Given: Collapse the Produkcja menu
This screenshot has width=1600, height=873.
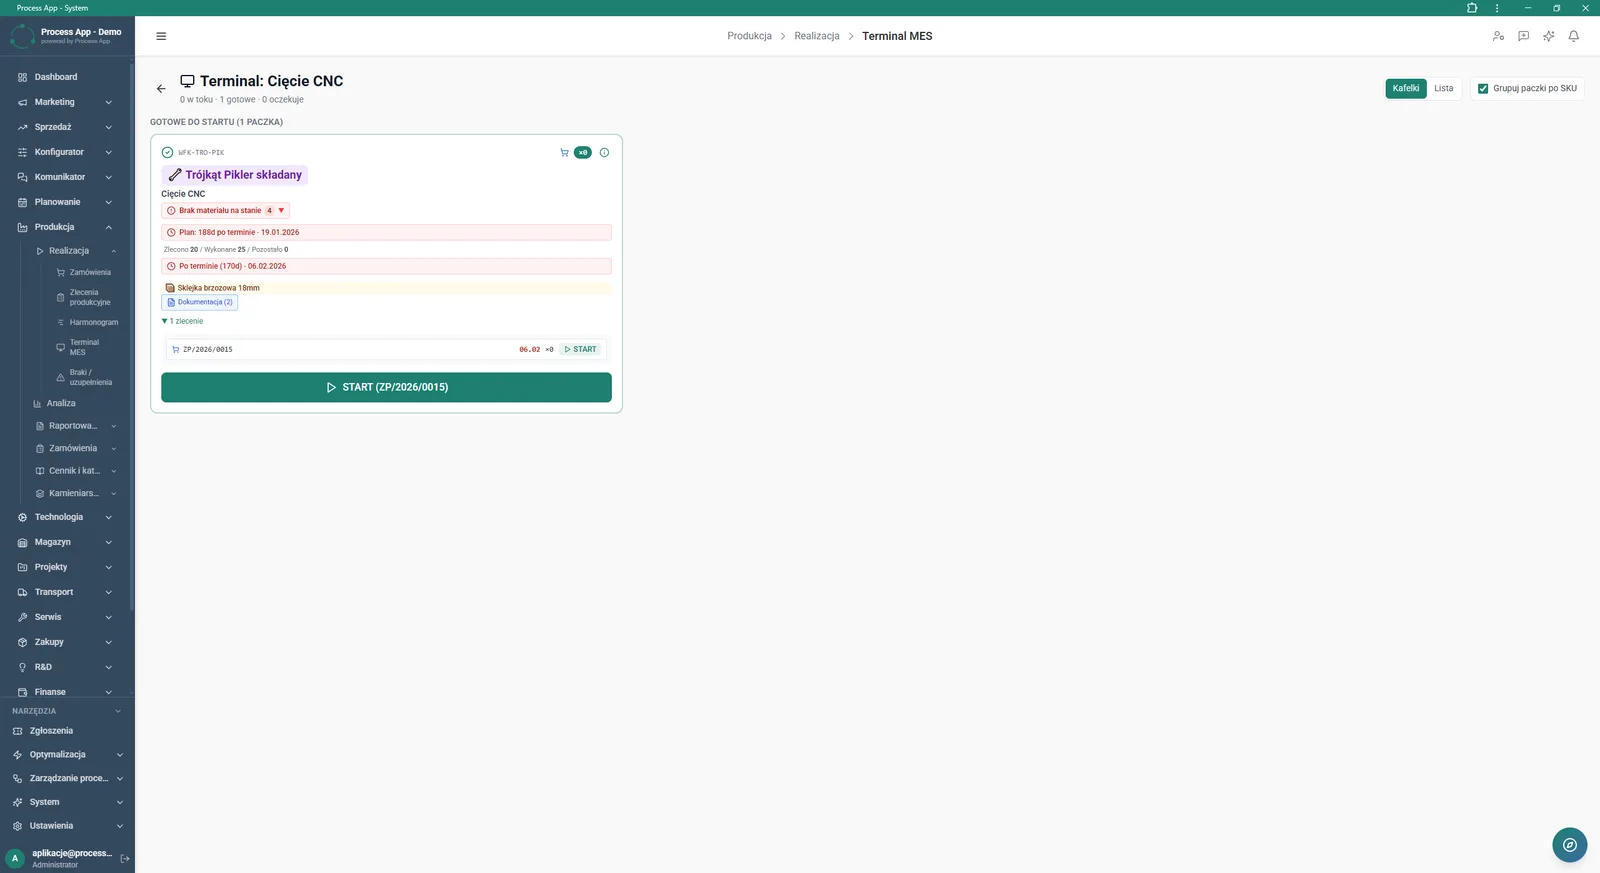Looking at the screenshot, I should coord(66,227).
